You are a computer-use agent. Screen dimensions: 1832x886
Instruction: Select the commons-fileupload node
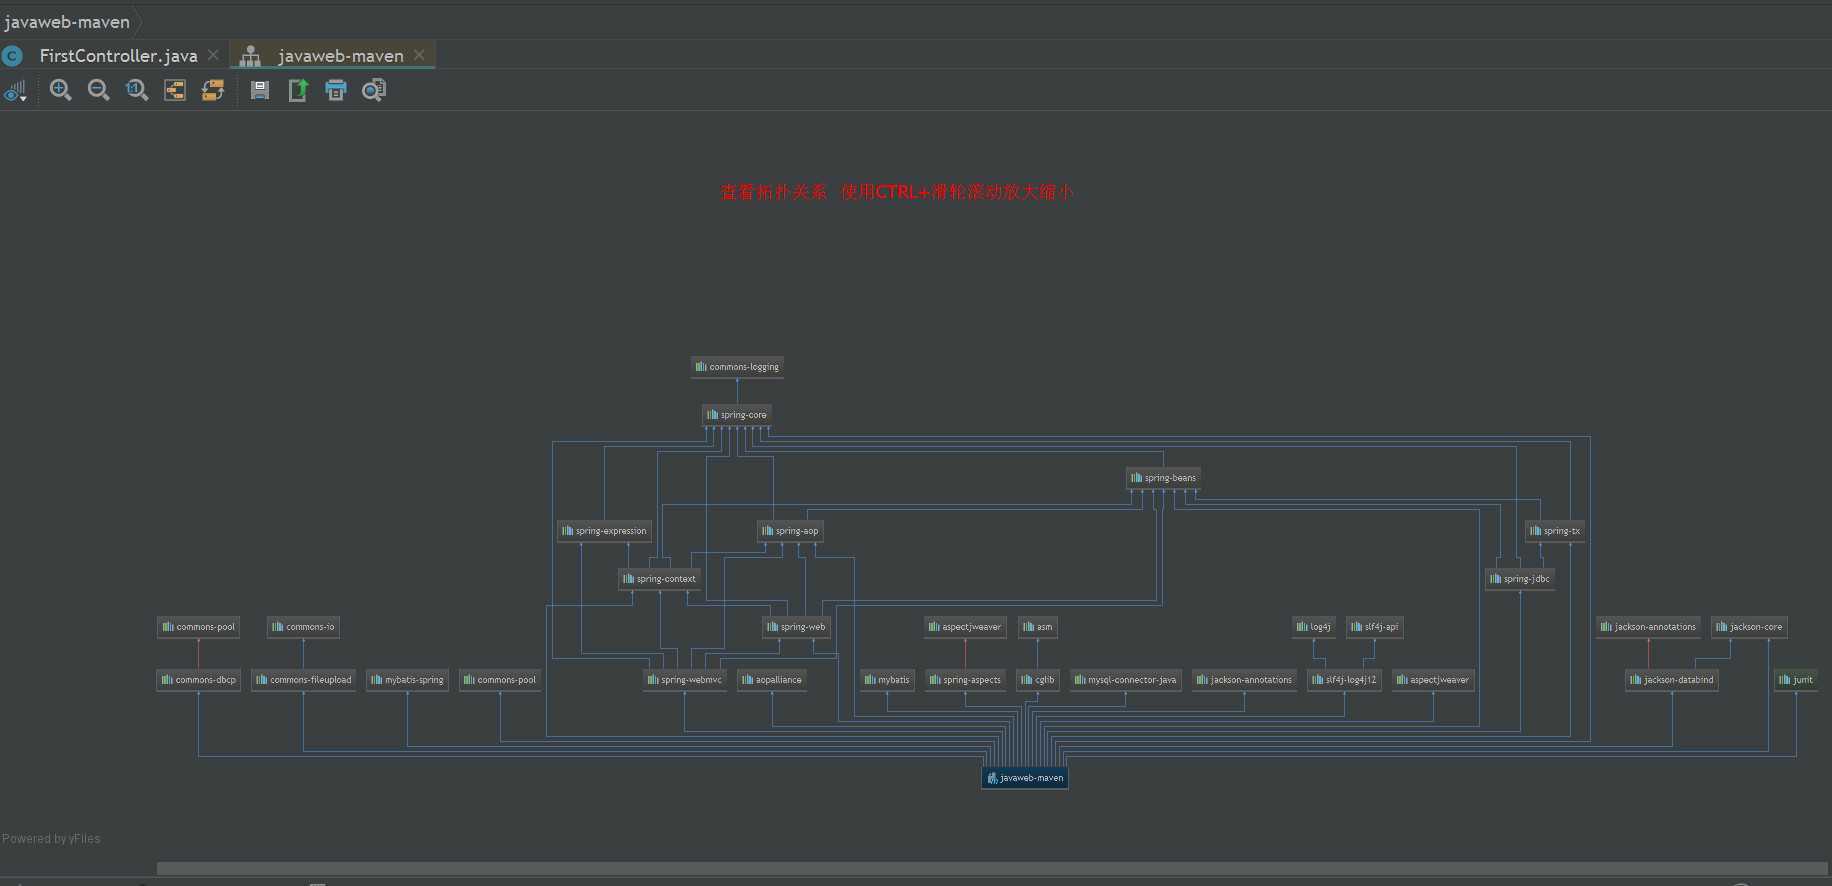304,680
